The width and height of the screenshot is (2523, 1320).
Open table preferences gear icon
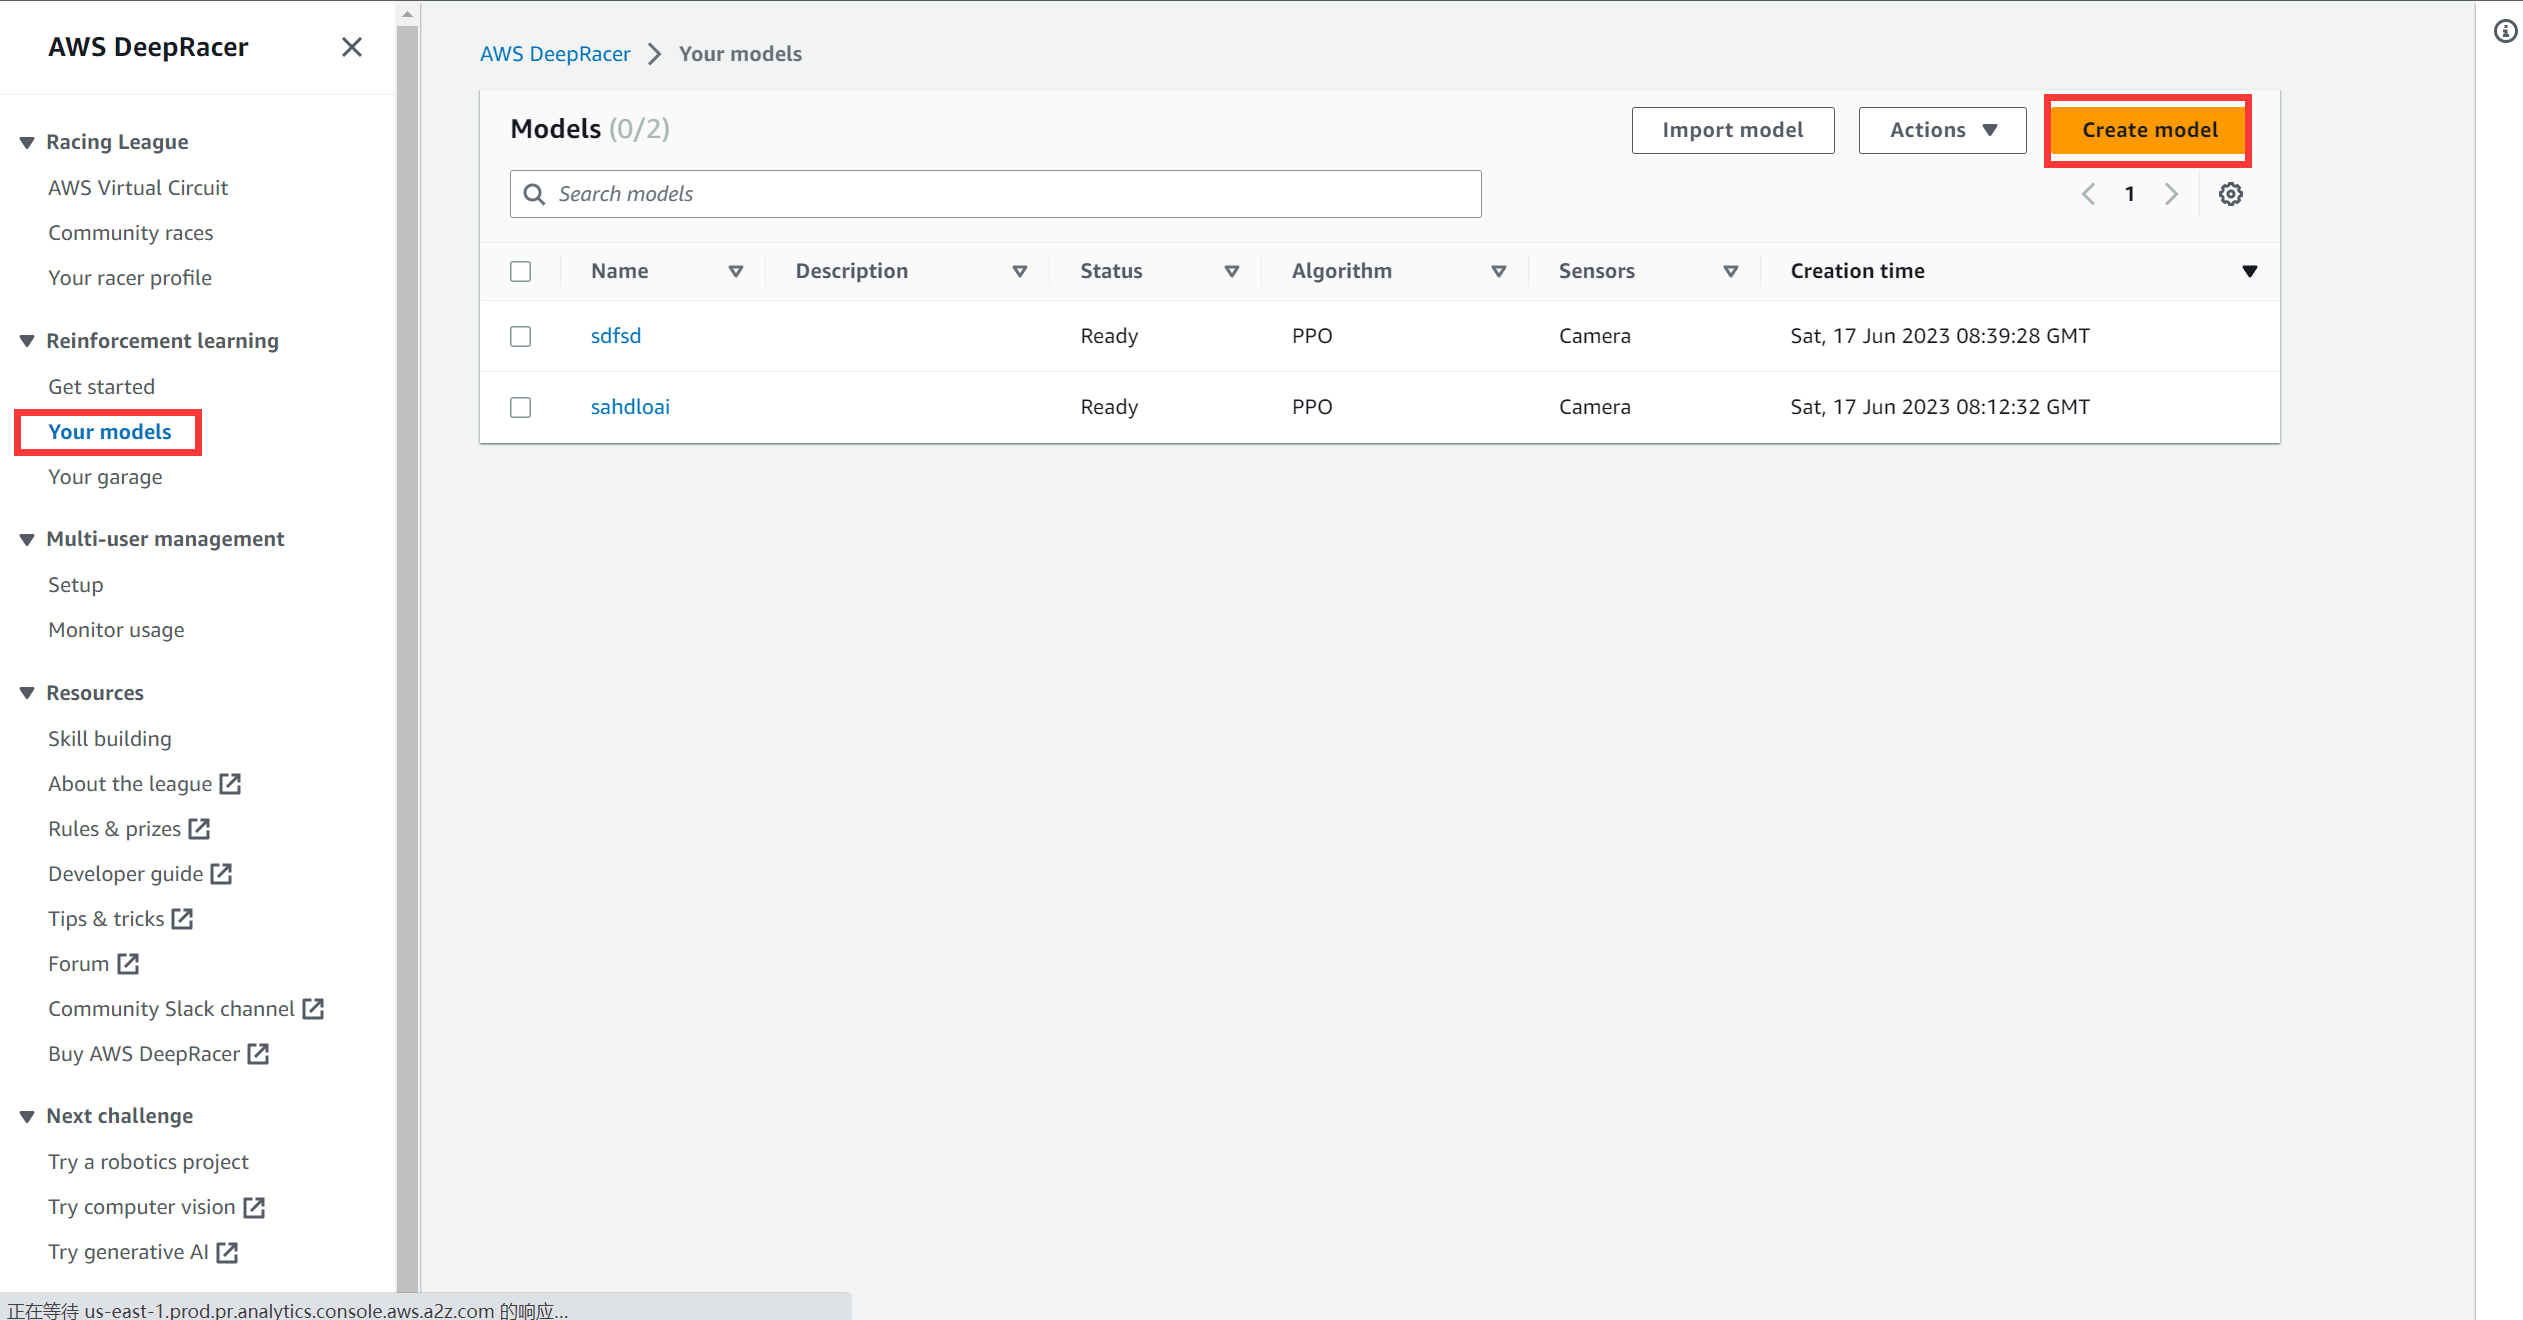(x=2230, y=194)
